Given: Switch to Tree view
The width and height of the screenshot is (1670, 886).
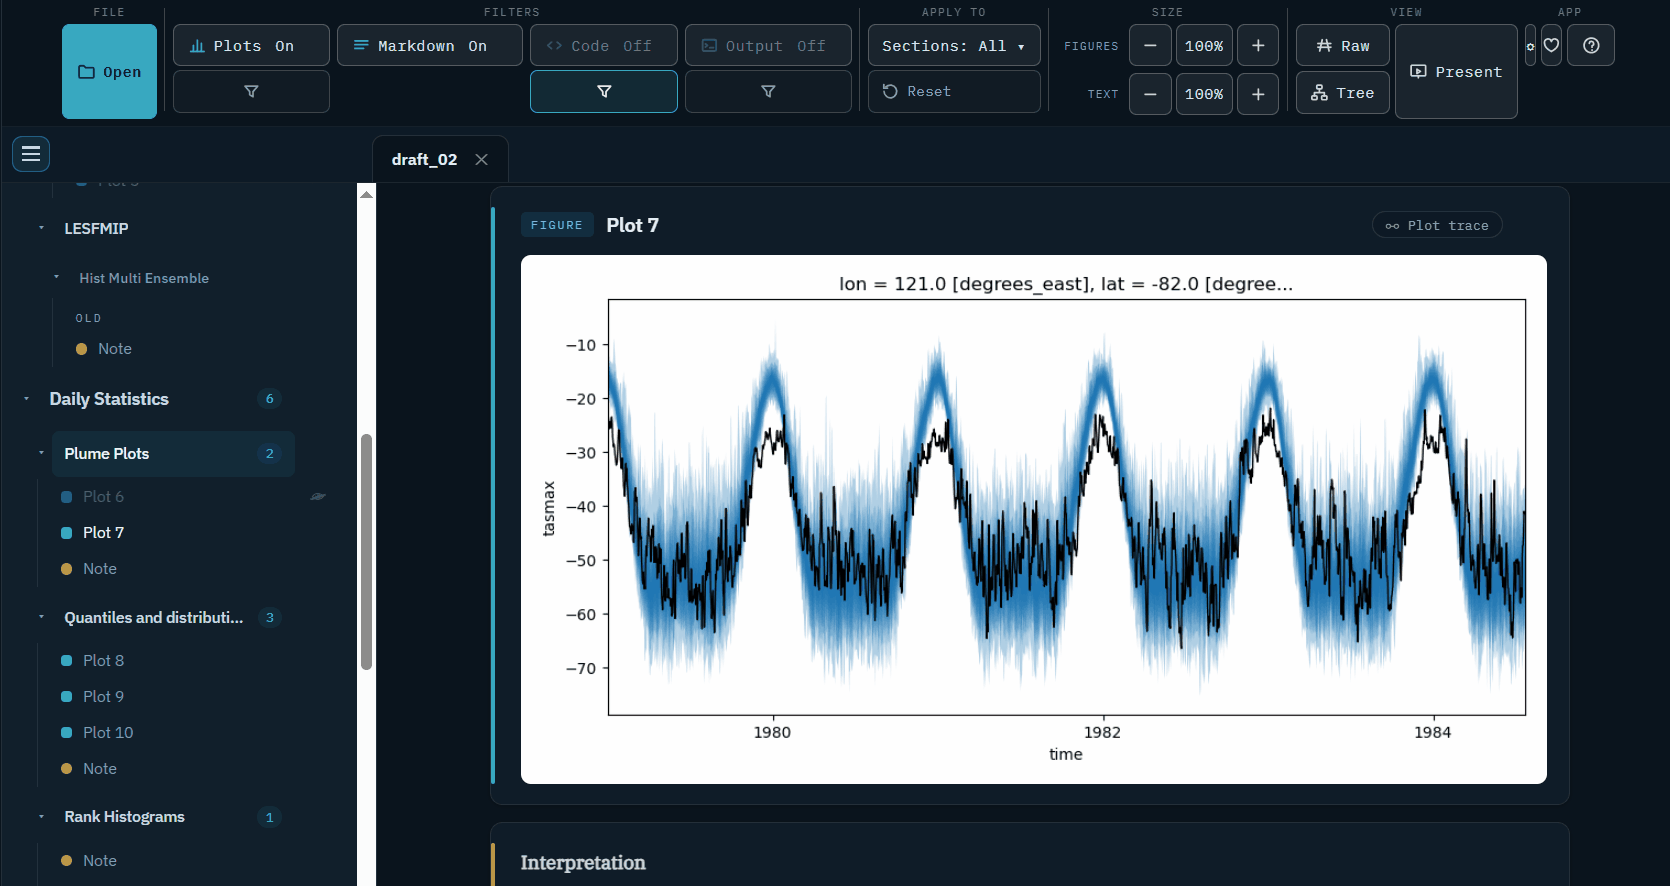Looking at the screenshot, I should pyautogui.click(x=1343, y=93).
